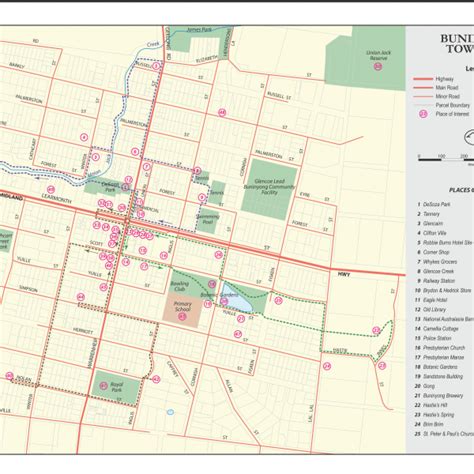
Task: Select marker 29 east of Botanic Gardens
Action: tap(278, 300)
